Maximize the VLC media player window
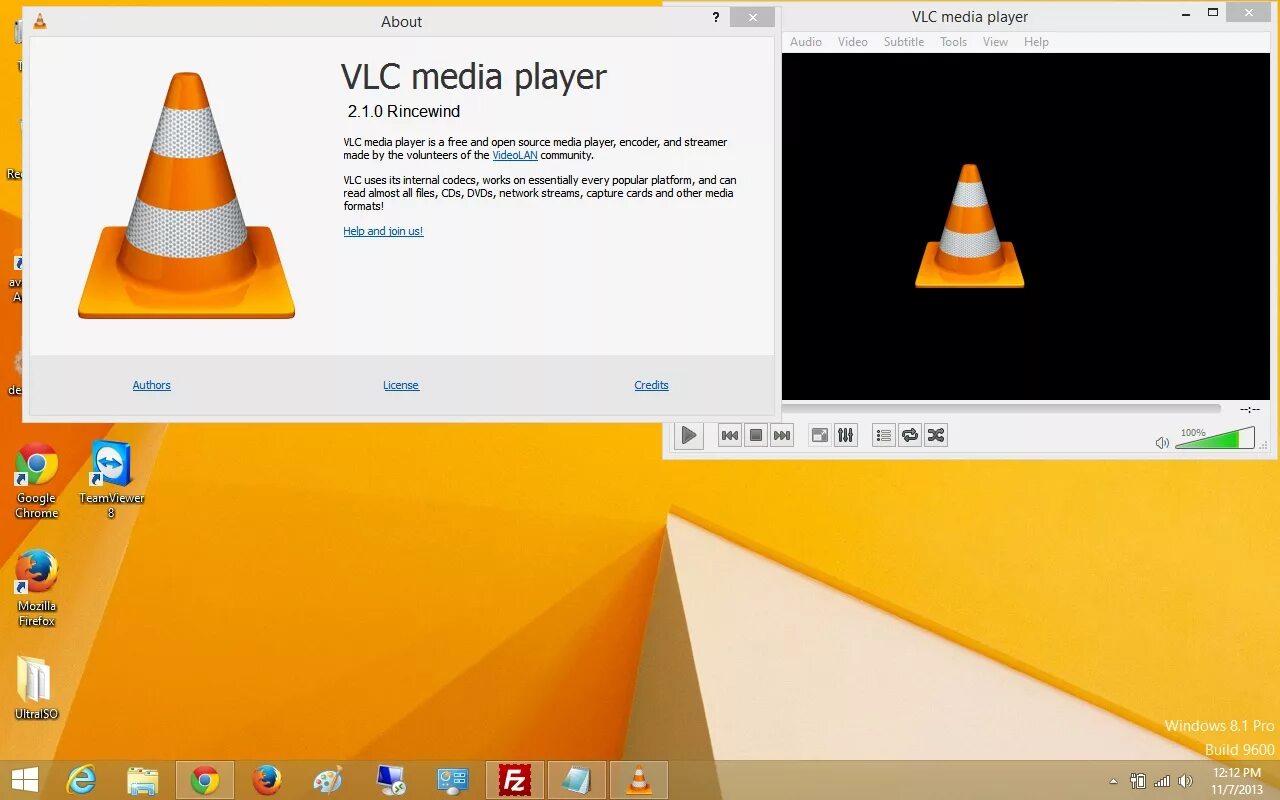Viewport: 1280px width, 800px height. point(1213,13)
